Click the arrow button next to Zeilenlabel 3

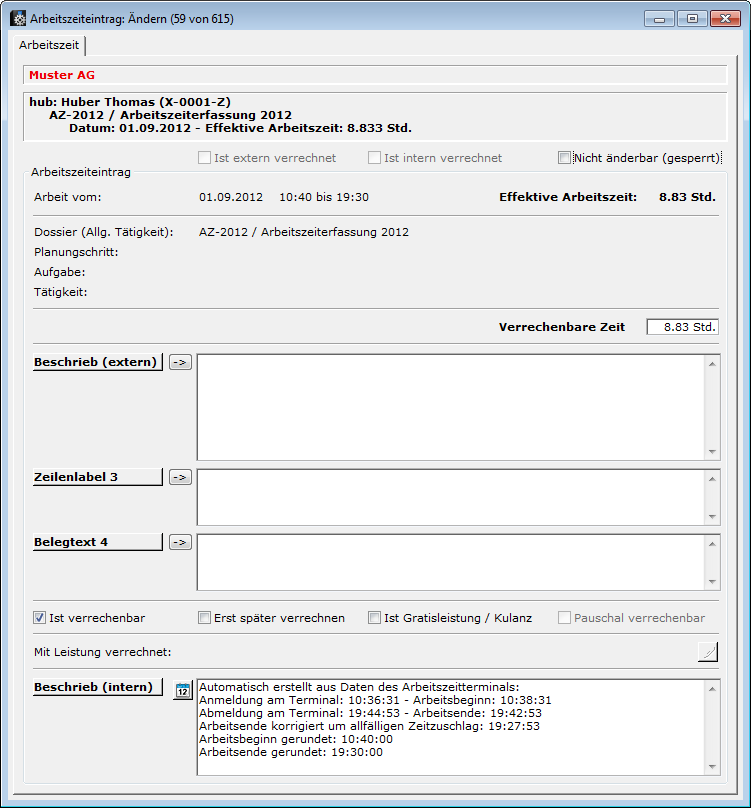tap(179, 477)
